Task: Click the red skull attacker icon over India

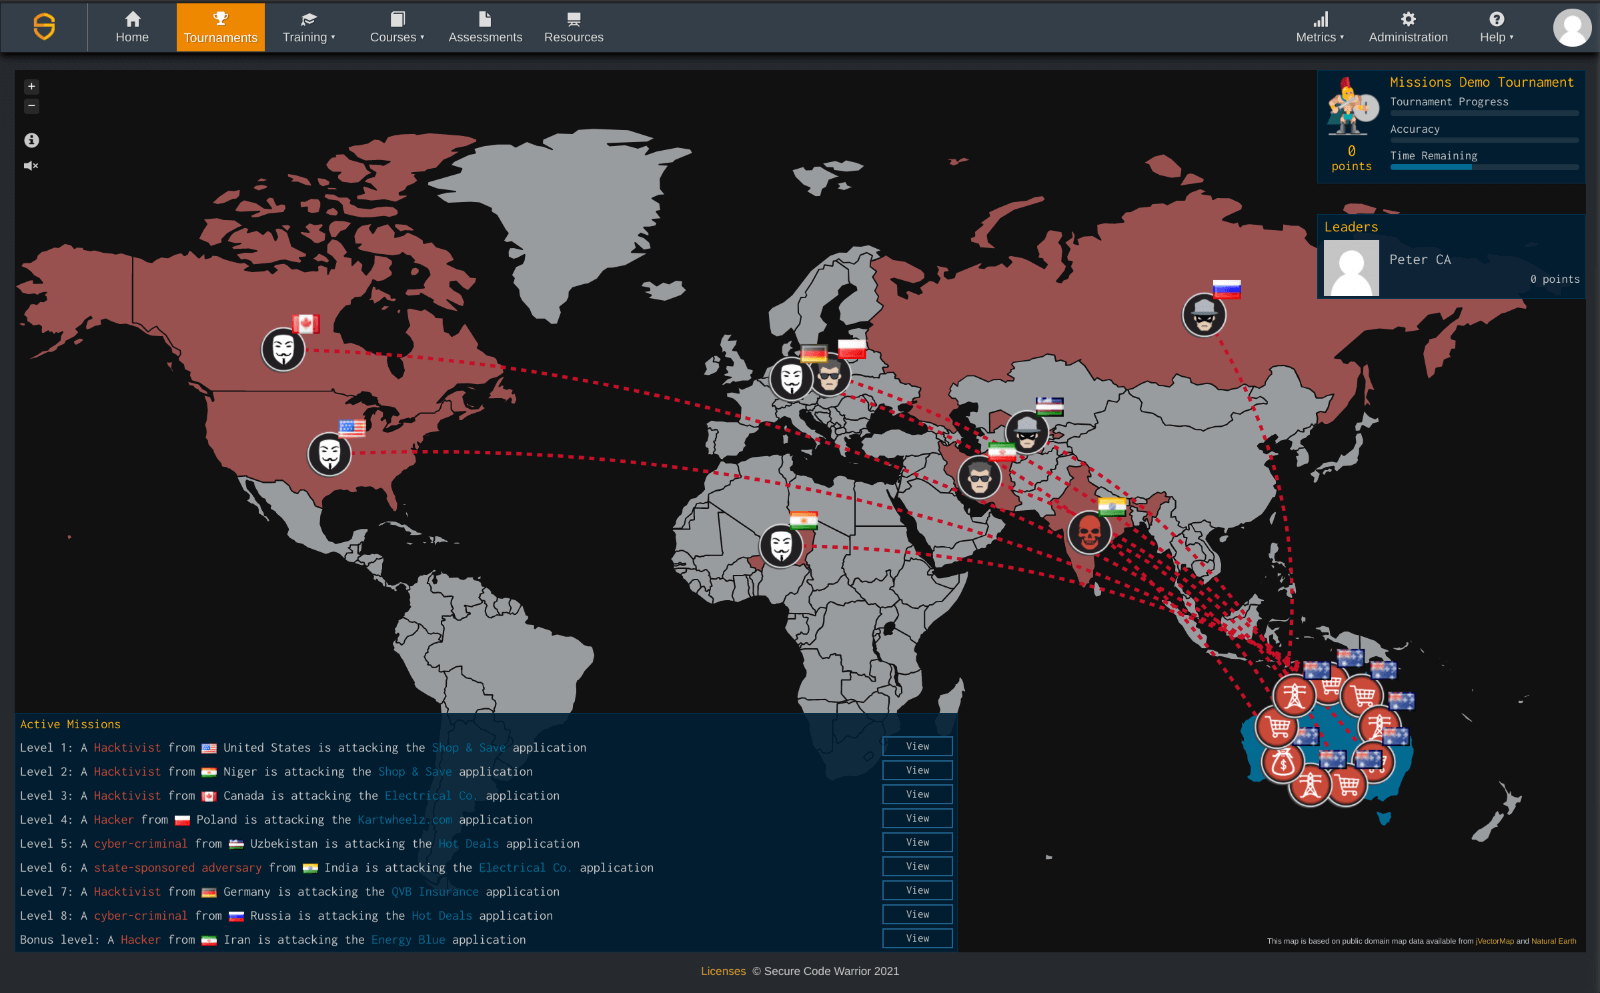Action: click(x=1090, y=533)
